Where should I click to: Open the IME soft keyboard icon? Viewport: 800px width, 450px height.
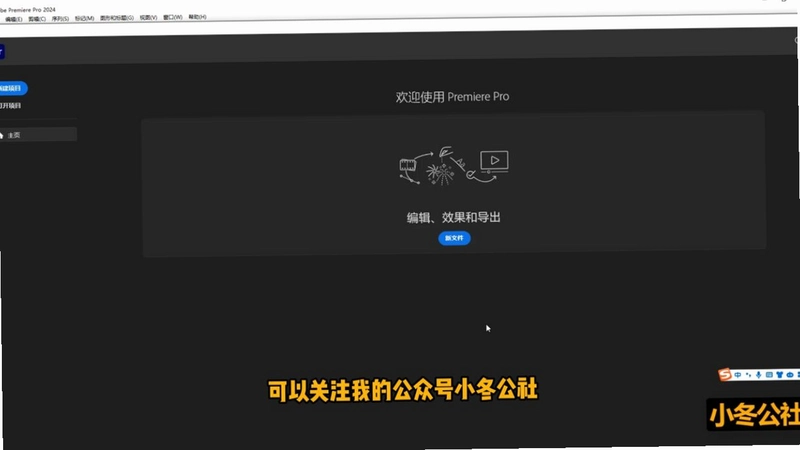769,375
